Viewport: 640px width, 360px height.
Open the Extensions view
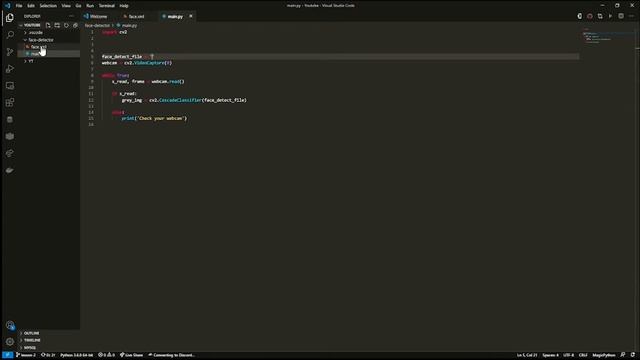[x=10, y=102]
